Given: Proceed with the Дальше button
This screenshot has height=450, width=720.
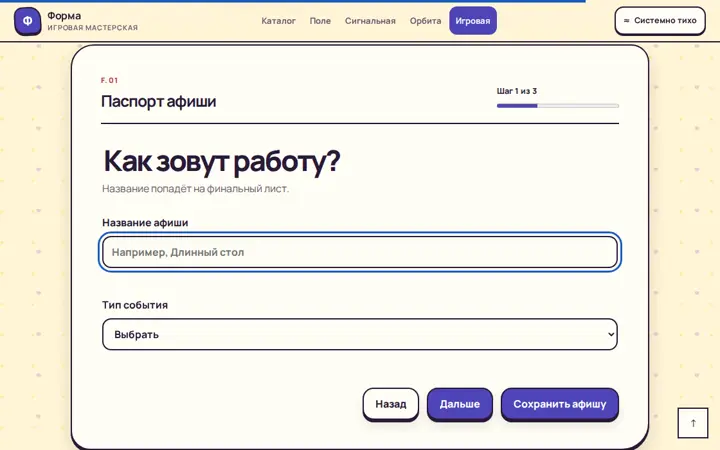Looking at the screenshot, I should (x=460, y=404).
